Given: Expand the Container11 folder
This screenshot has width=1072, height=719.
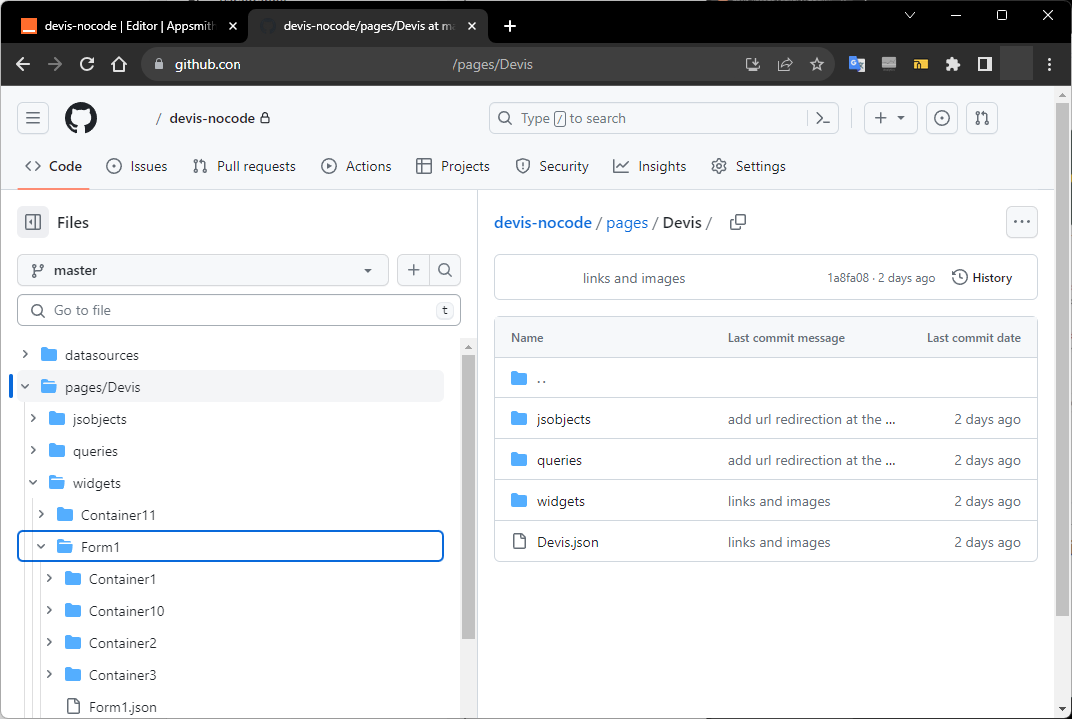Looking at the screenshot, I should point(42,514).
